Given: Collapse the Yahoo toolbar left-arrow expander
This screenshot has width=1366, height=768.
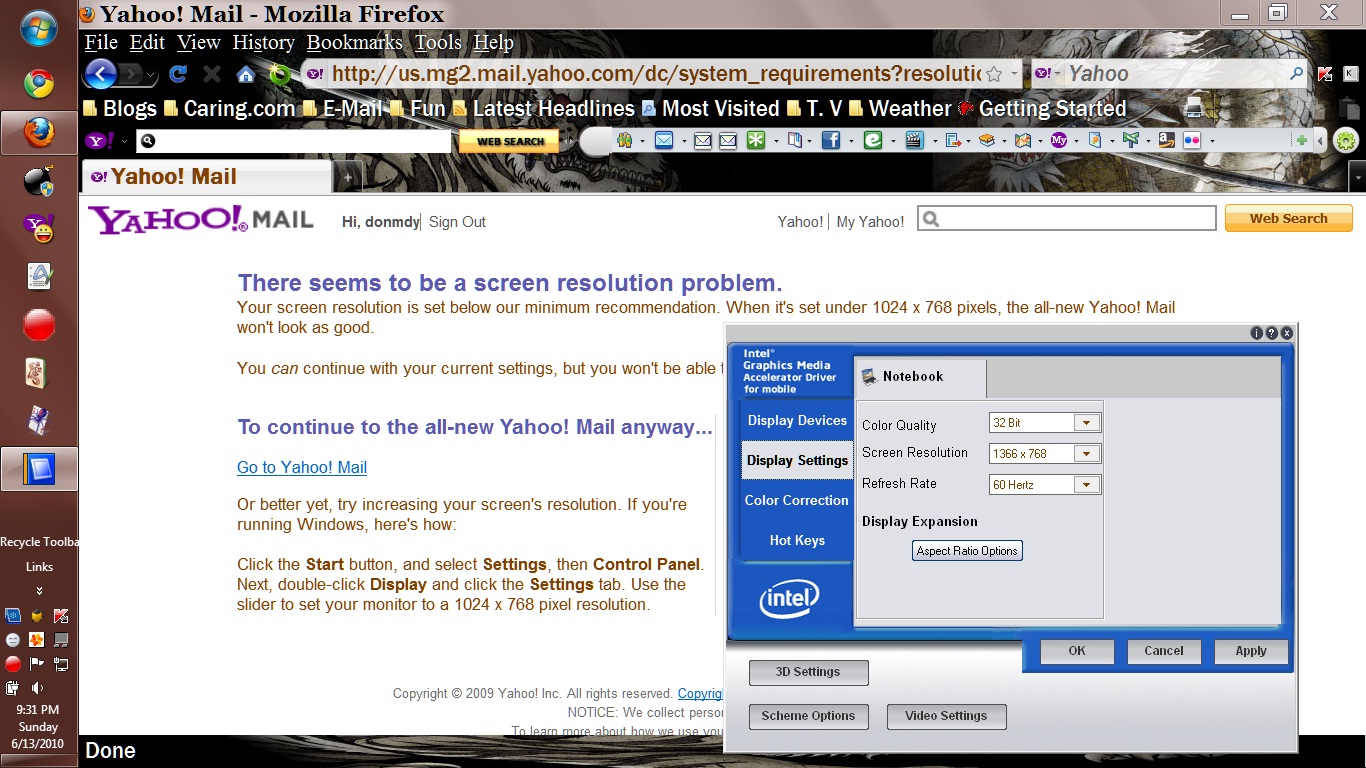Looking at the screenshot, I should point(1321,141).
